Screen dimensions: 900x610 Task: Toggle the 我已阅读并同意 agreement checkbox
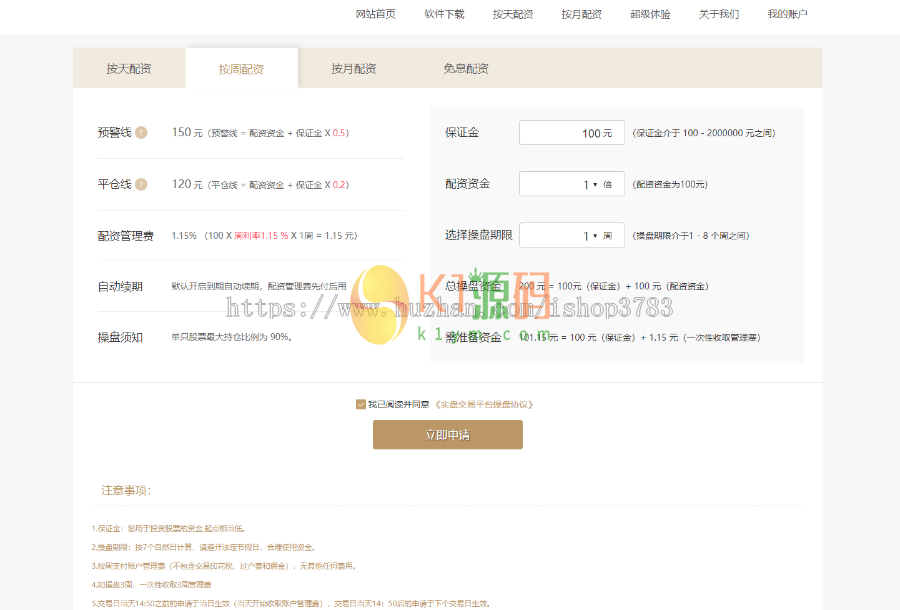[360, 405]
